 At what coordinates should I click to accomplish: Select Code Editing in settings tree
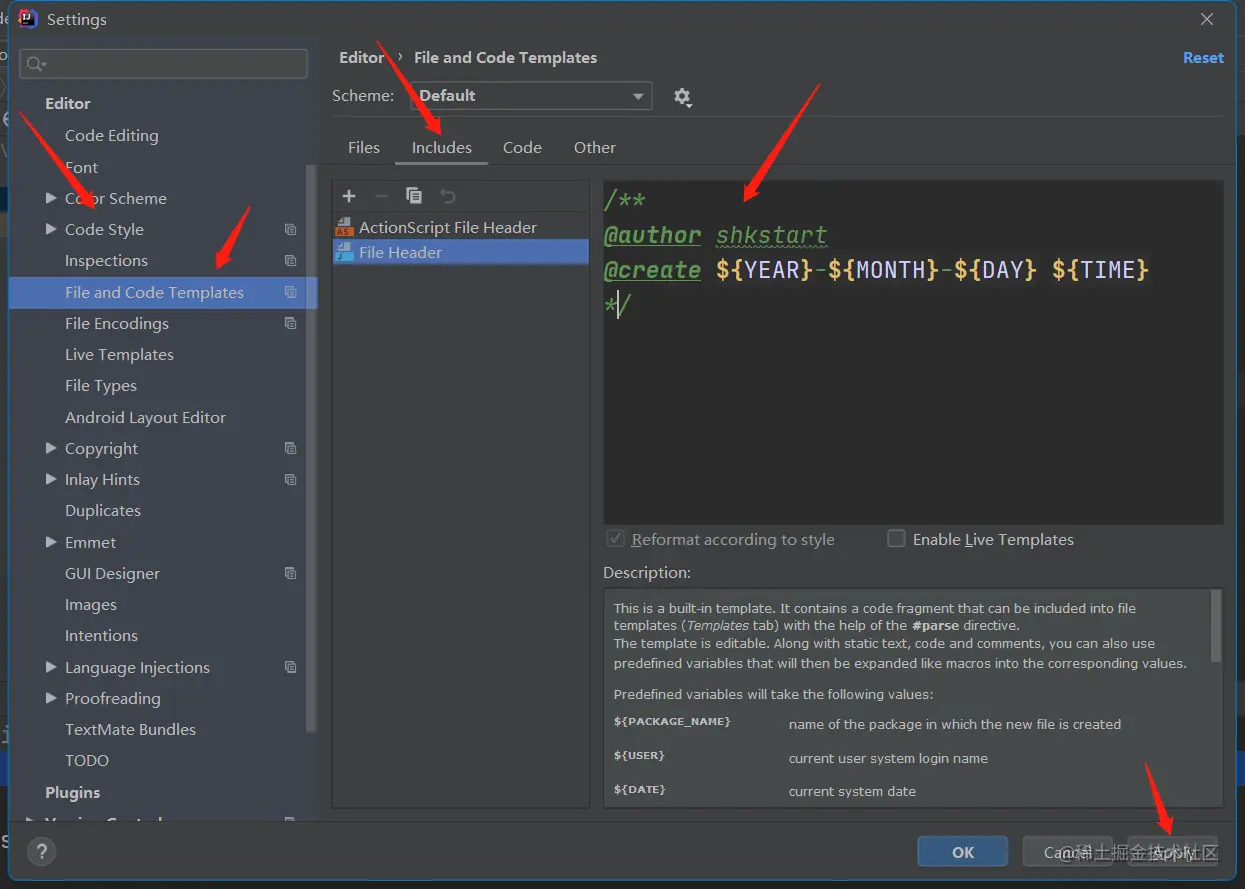[112, 136]
